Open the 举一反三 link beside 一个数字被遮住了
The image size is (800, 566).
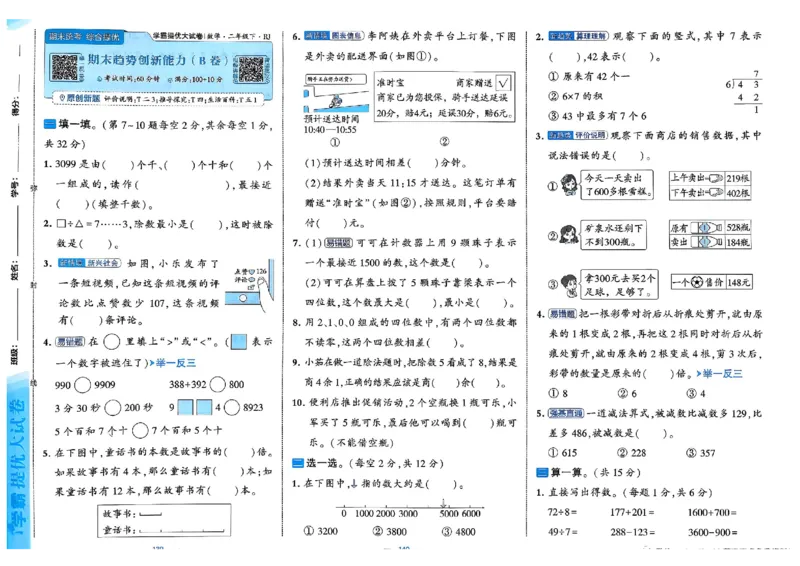(173, 363)
